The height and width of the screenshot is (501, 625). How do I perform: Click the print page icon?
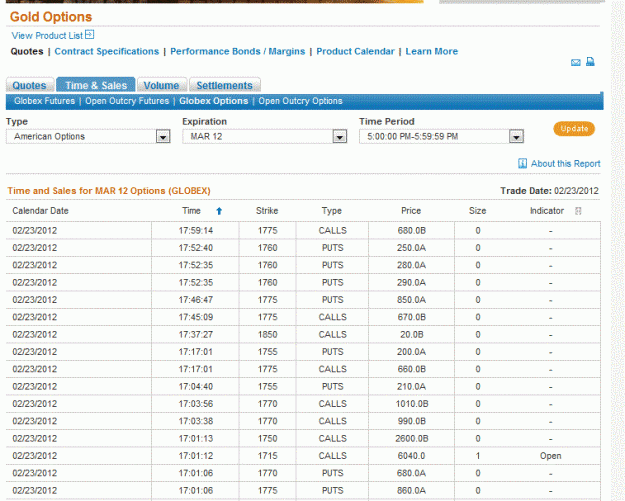(590, 62)
